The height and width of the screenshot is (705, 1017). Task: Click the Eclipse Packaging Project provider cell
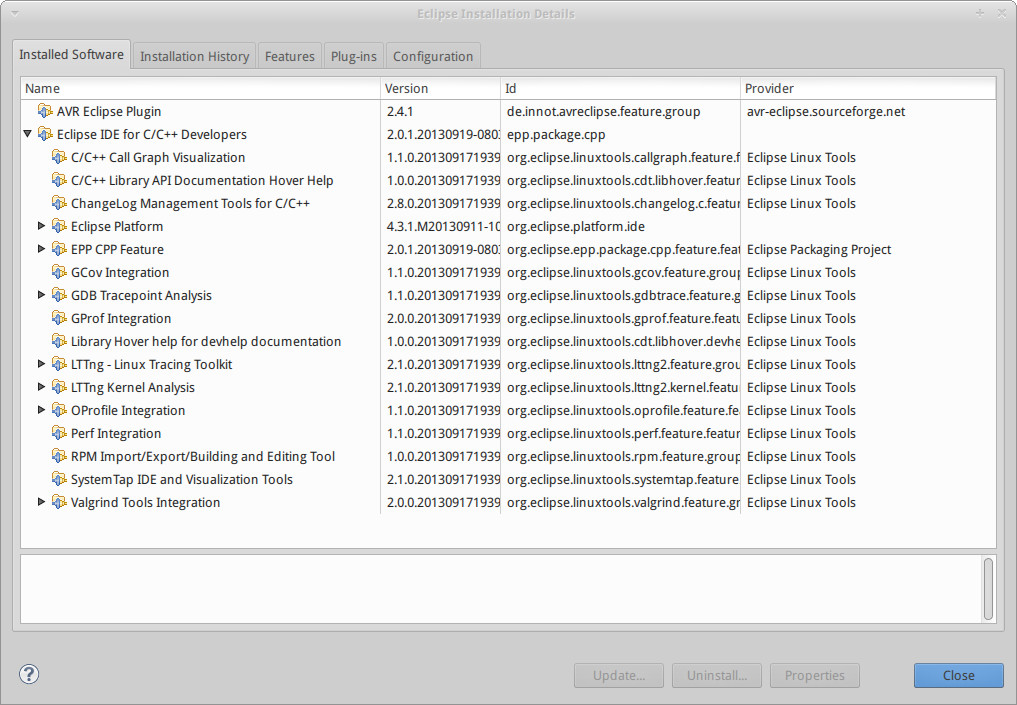coord(819,250)
